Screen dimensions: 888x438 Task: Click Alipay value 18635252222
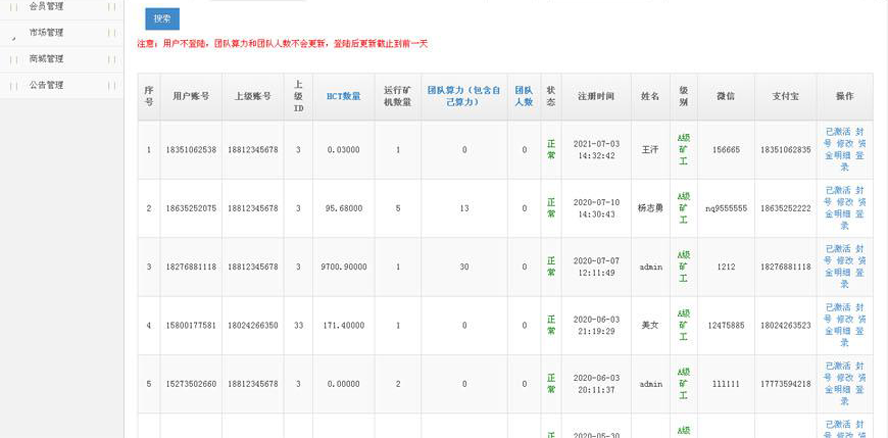pos(785,209)
